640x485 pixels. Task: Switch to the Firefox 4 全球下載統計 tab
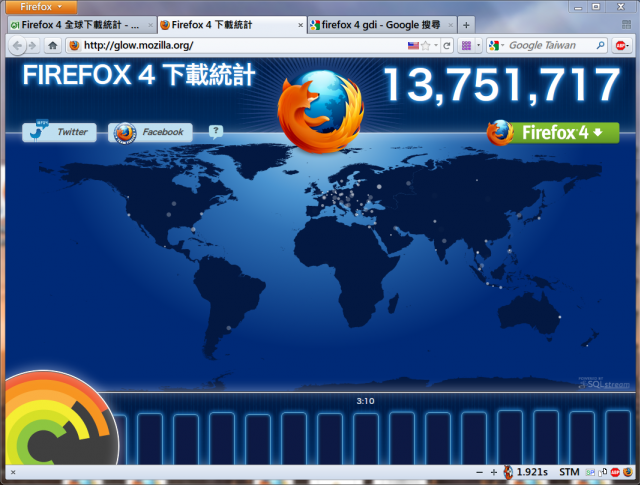click(x=82, y=25)
